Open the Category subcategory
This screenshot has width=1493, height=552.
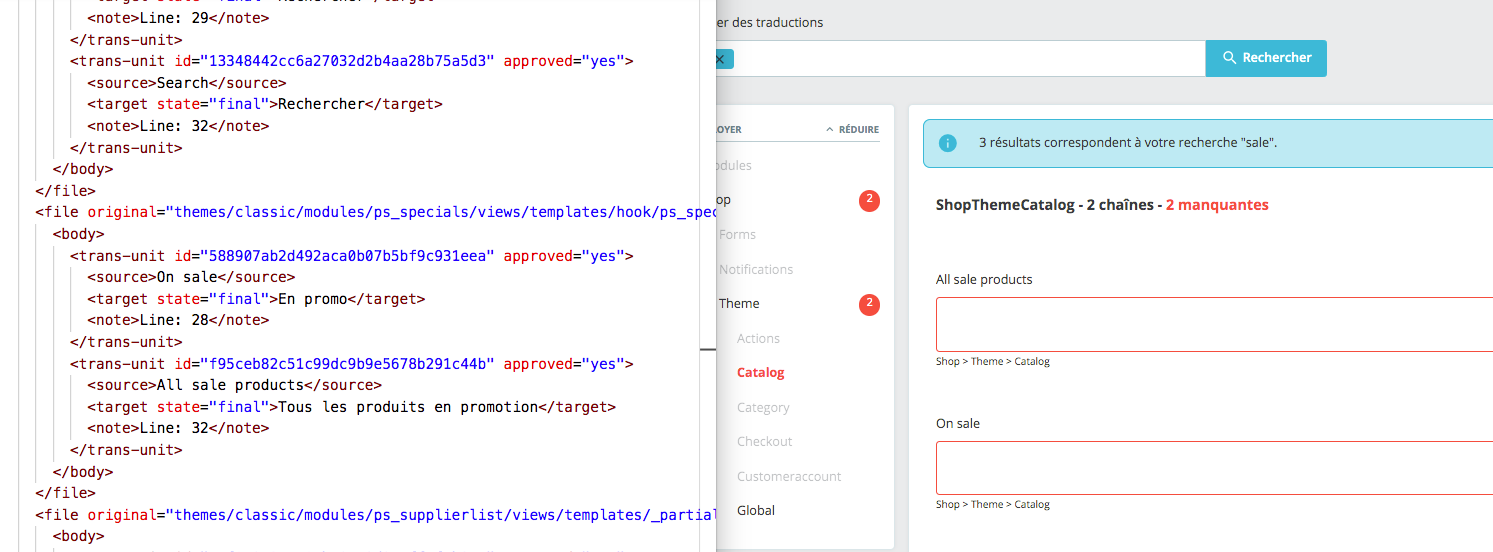tap(763, 407)
